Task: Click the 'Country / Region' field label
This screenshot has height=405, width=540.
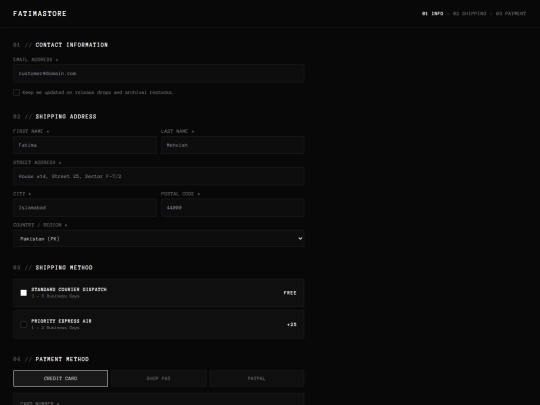Action: (40, 225)
